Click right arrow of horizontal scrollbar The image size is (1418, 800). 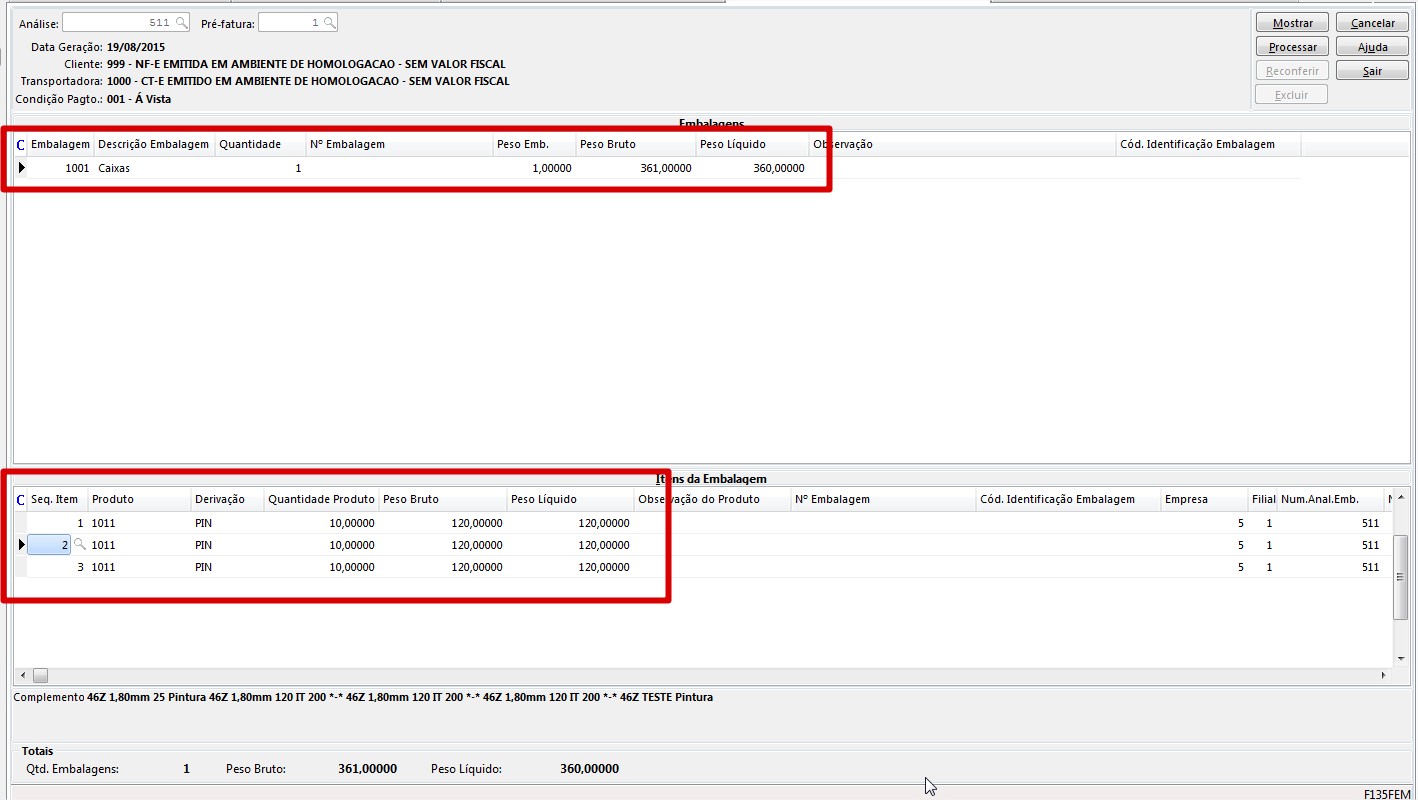pyautogui.click(x=1384, y=676)
